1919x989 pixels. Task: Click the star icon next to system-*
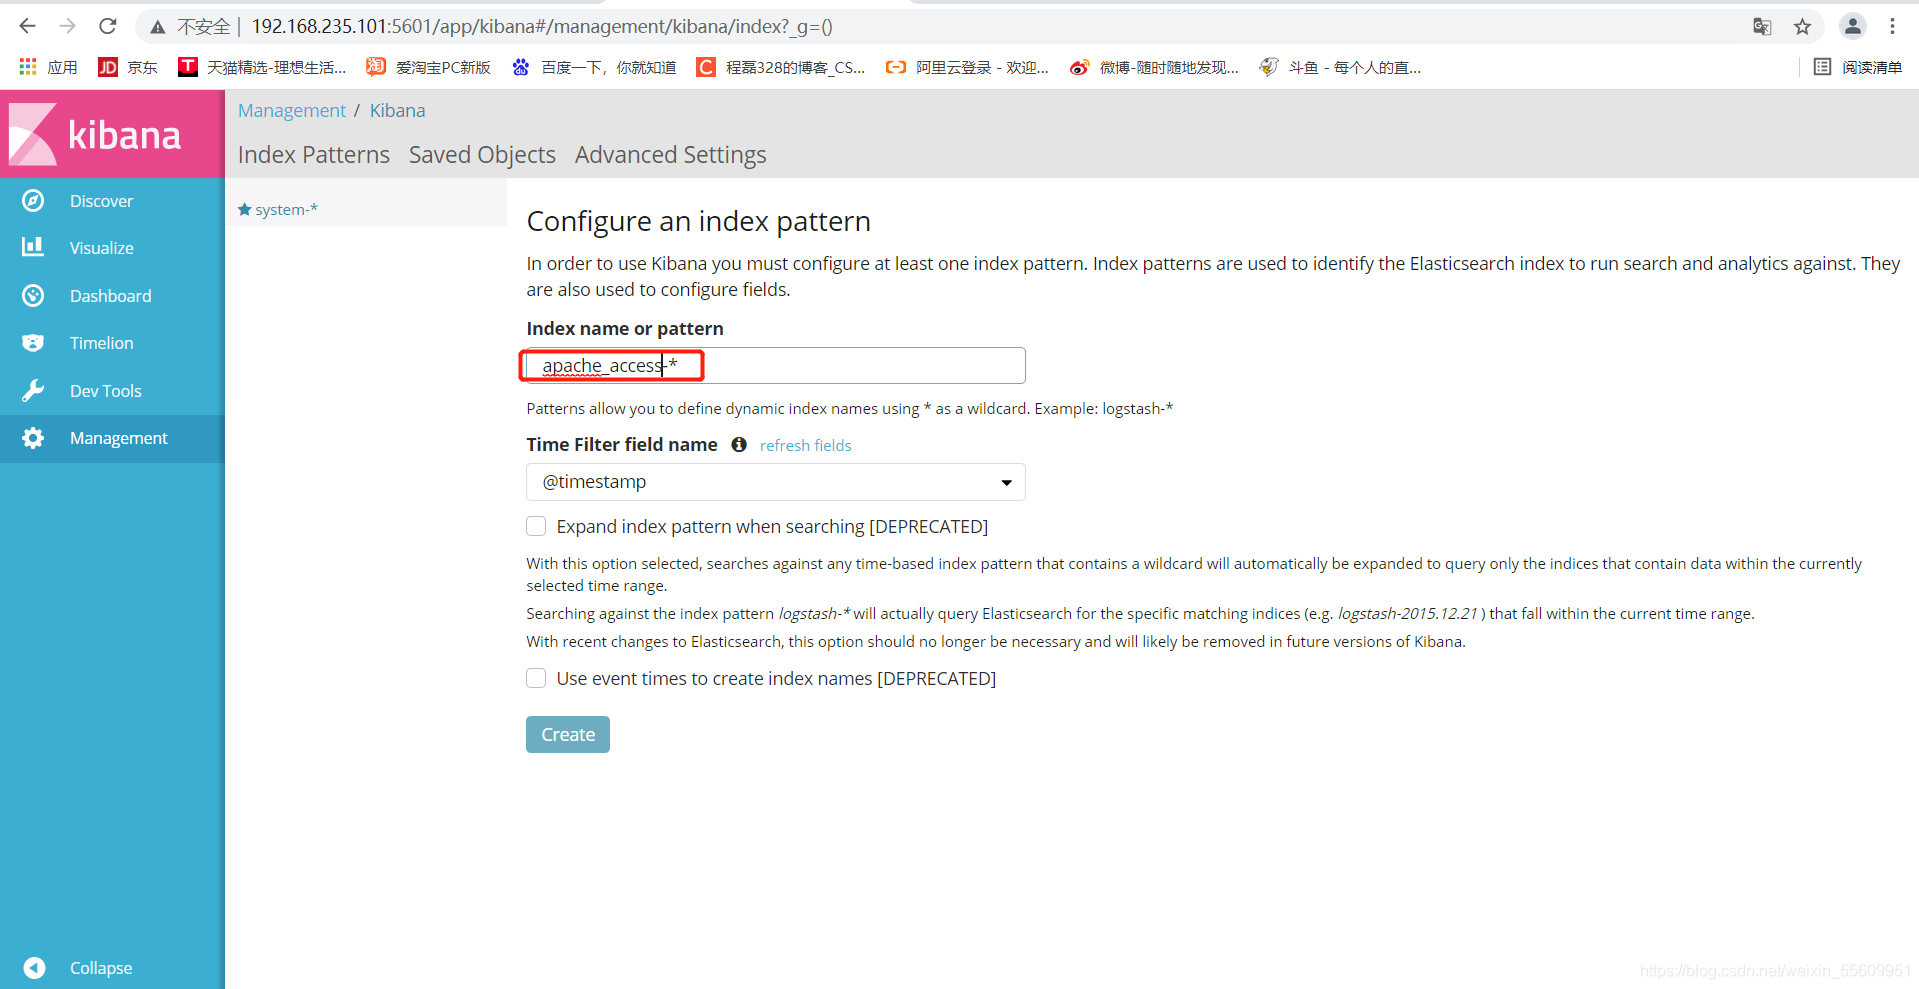coord(244,209)
